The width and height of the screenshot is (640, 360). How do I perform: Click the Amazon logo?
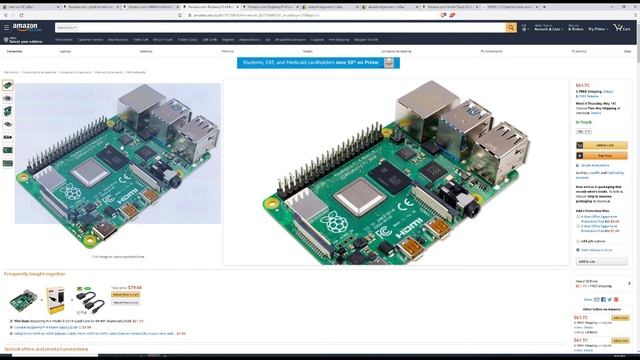tap(27, 27)
